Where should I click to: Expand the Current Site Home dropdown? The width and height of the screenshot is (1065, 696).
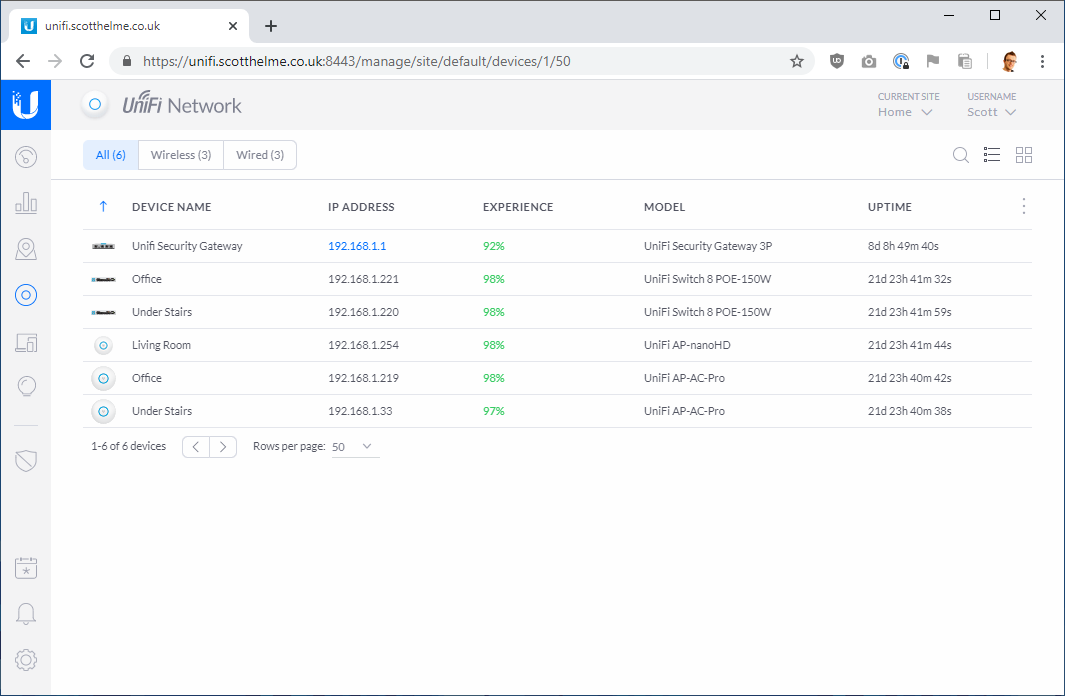(x=905, y=112)
